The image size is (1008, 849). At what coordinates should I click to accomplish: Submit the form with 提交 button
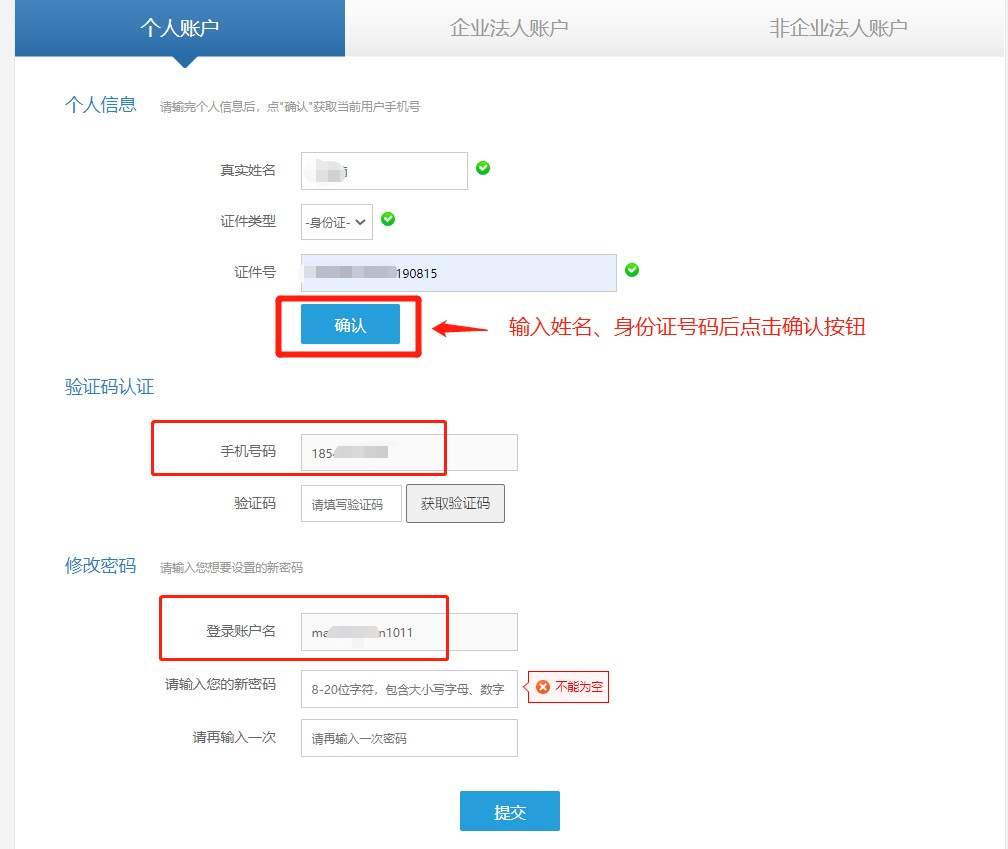pos(509,811)
